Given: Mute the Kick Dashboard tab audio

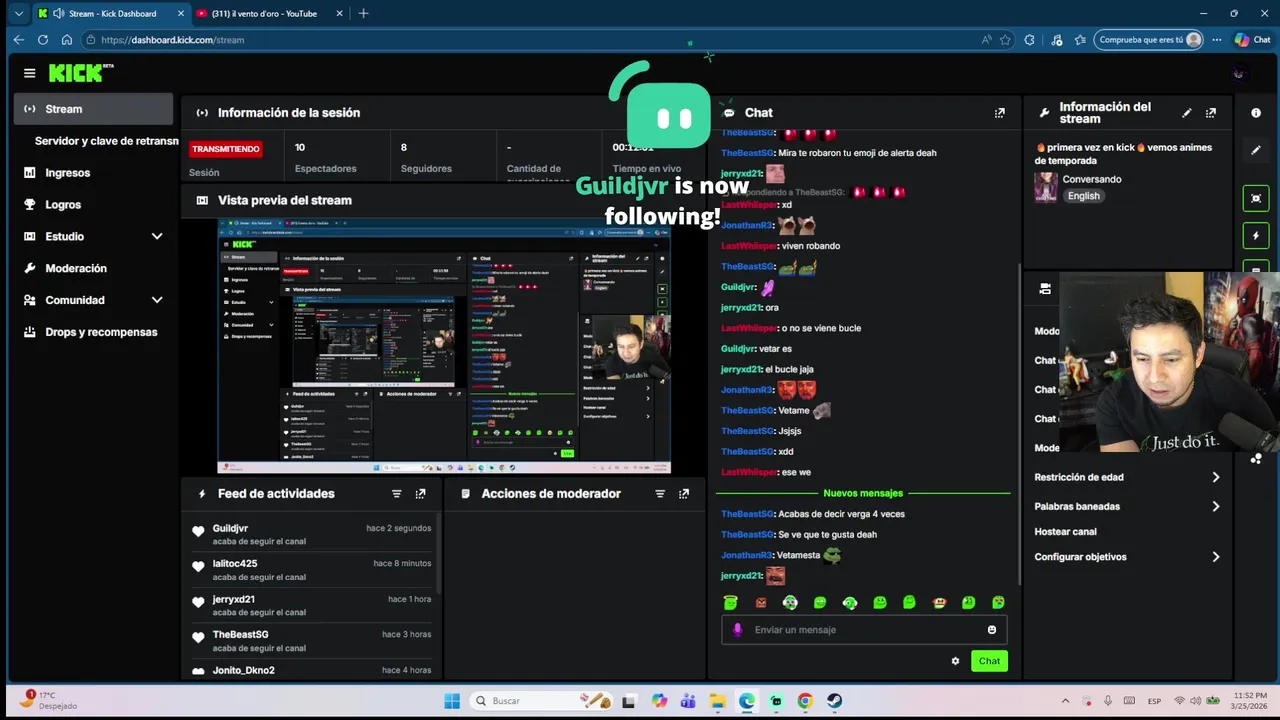Looking at the screenshot, I should point(58,14).
